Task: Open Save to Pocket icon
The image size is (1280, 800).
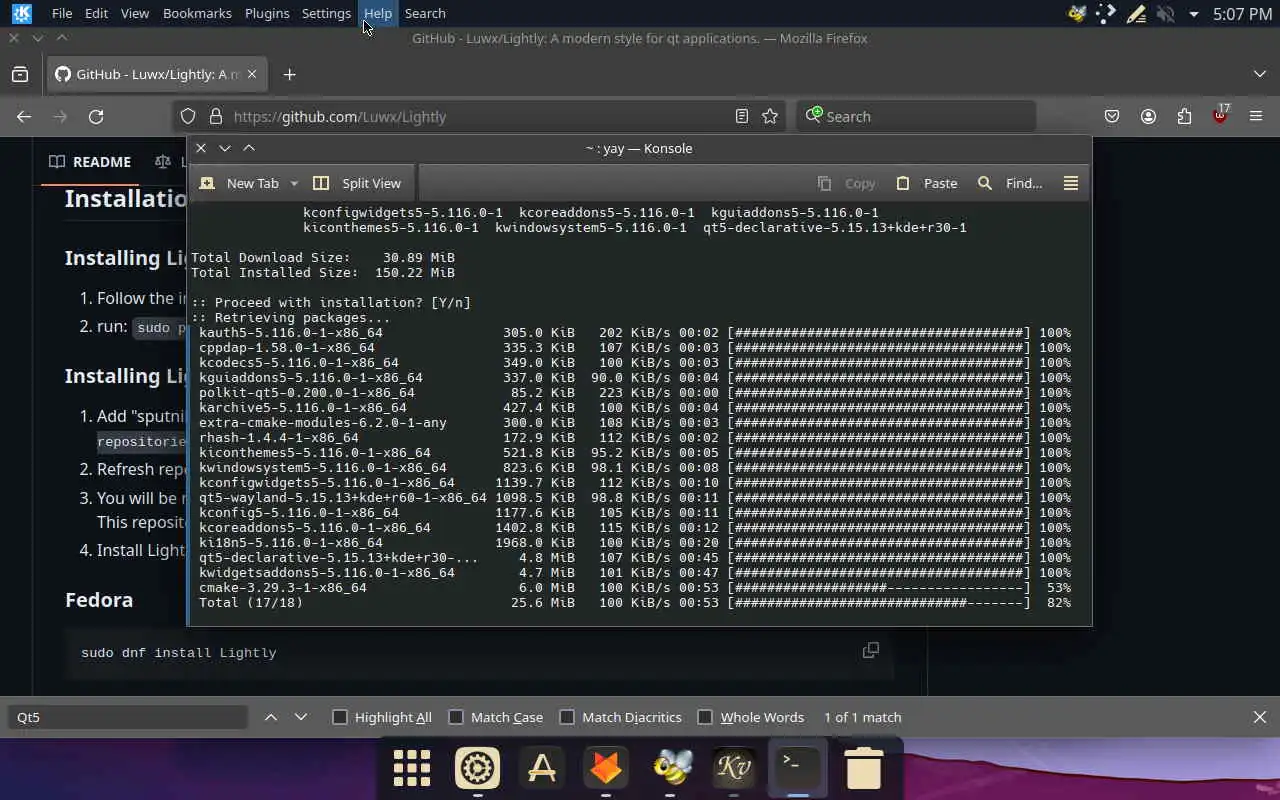Action: [1112, 116]
